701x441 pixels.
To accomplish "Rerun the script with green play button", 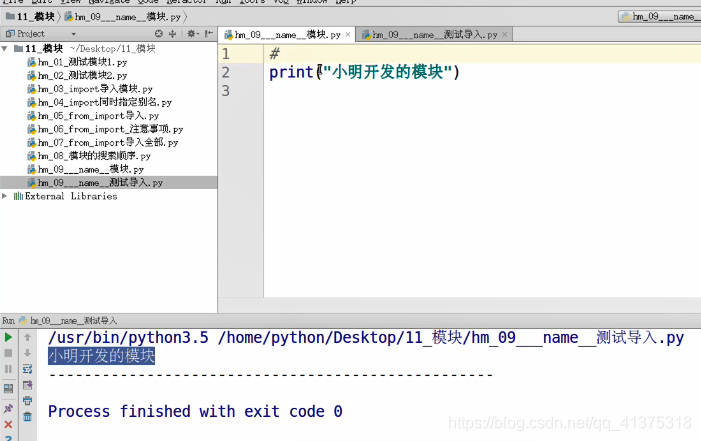I will [8, 337].
